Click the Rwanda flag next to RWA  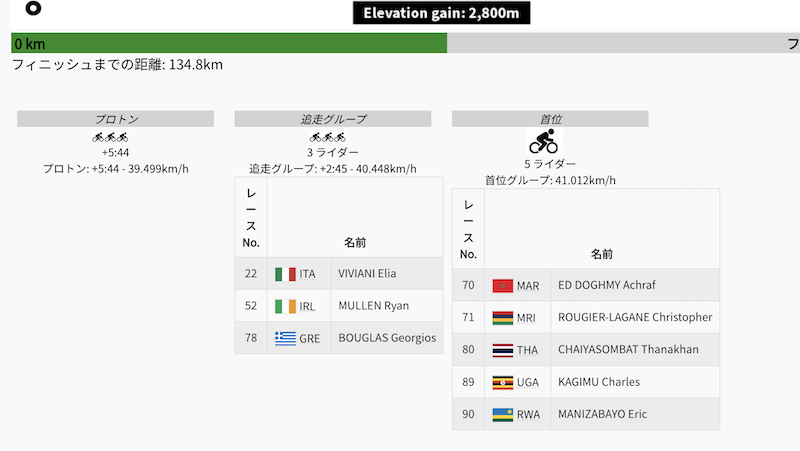pos(502,414)
